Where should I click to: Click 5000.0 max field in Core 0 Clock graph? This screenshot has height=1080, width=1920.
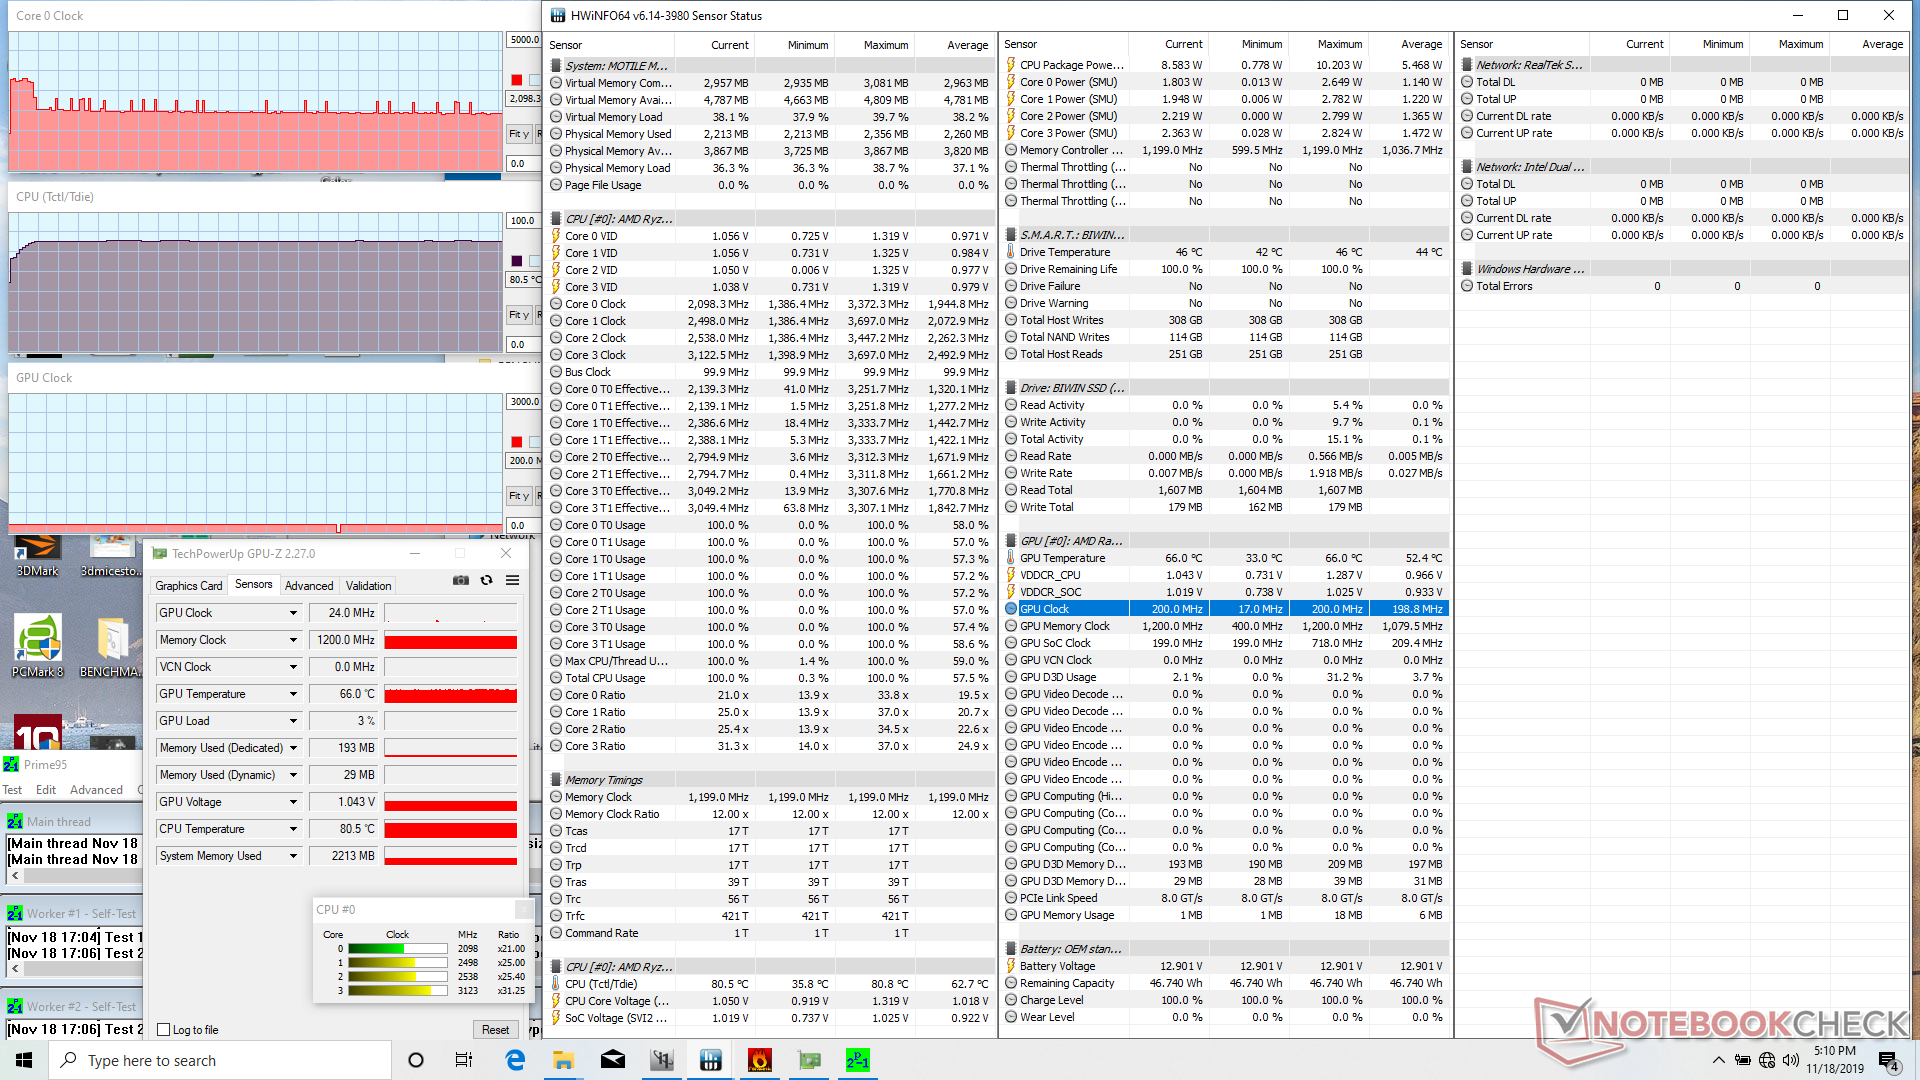point(524,40)
